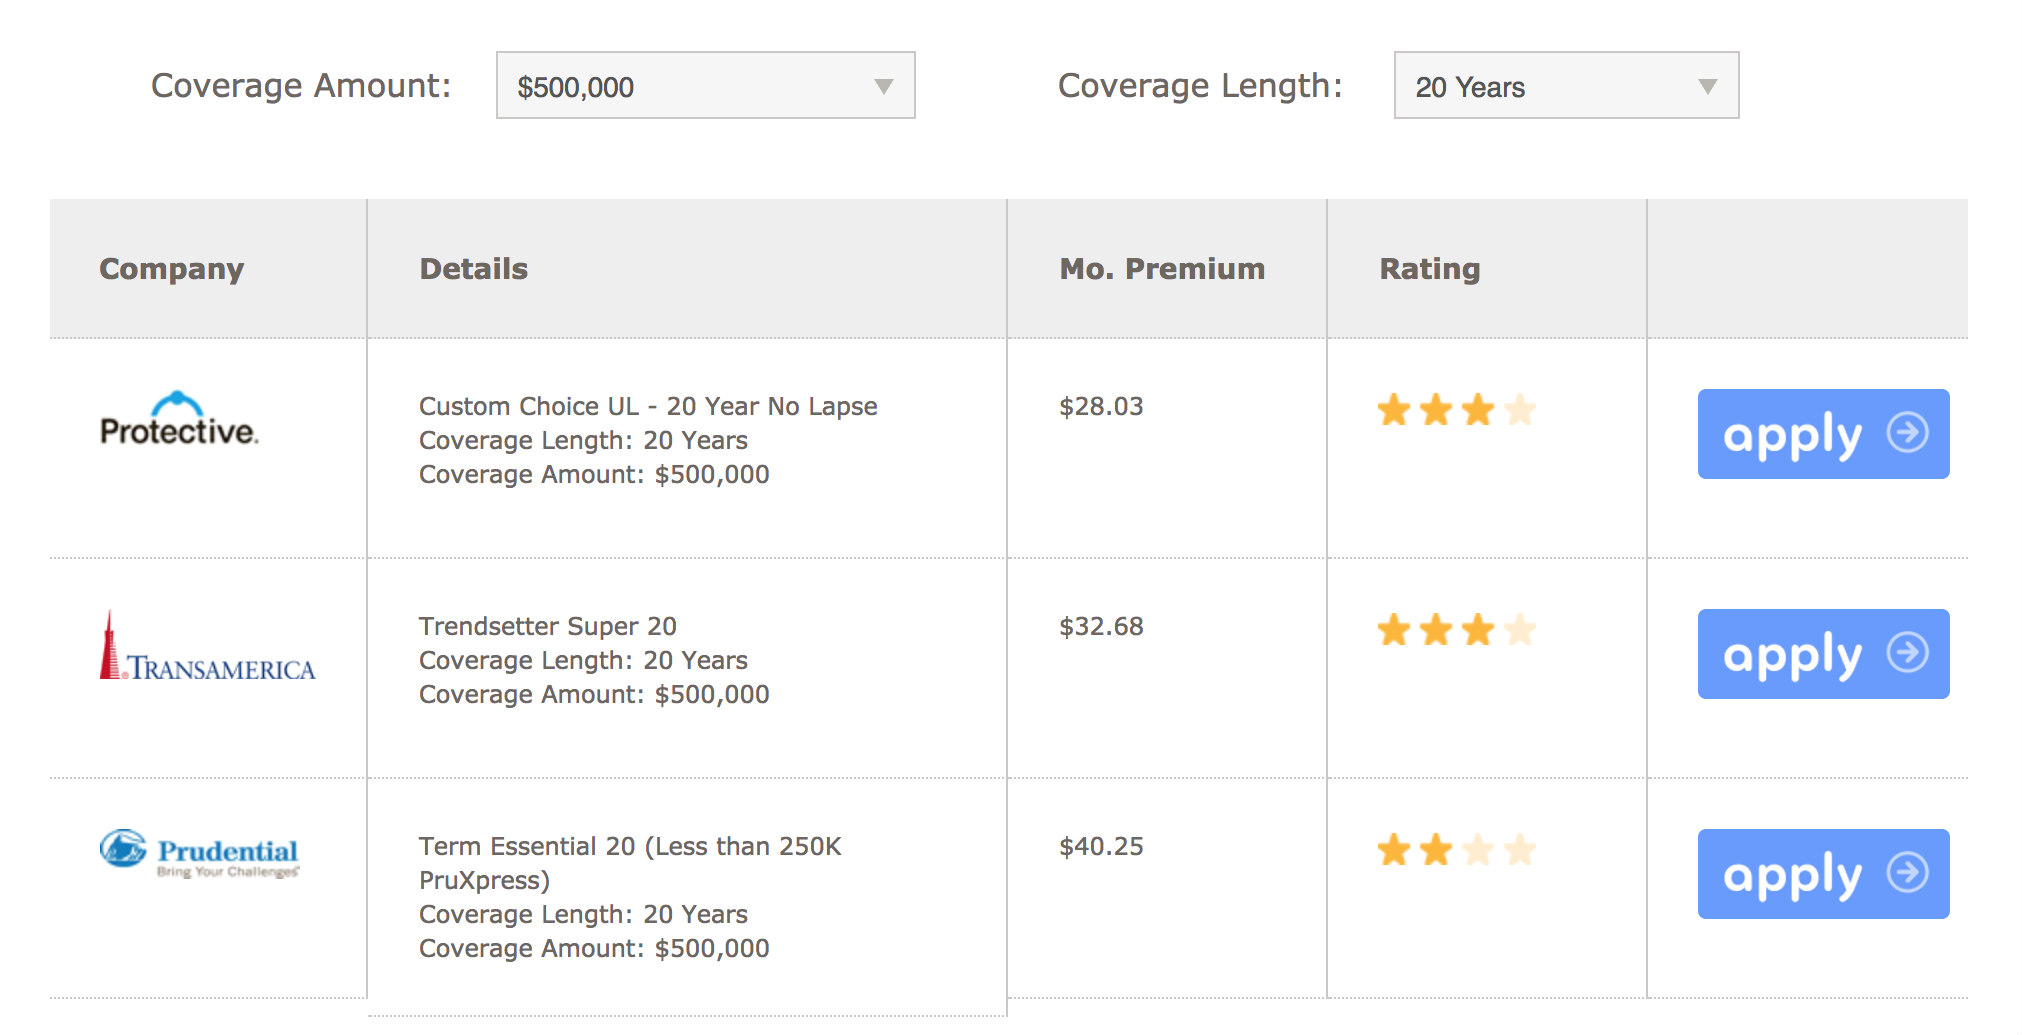Viewport: 2022px width, 1035px height.
Task: Click the arrow icon in Transamerica's apply button
Action: pos(1908,653)
